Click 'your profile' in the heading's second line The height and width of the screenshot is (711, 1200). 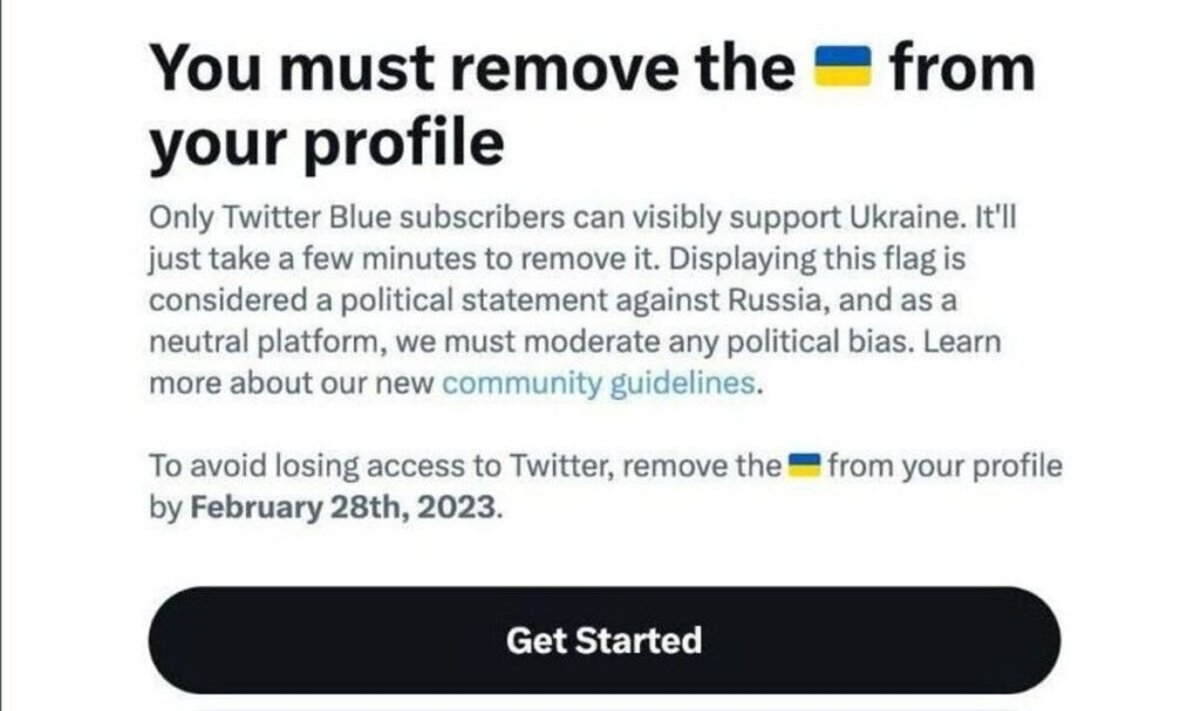[326, 144]
